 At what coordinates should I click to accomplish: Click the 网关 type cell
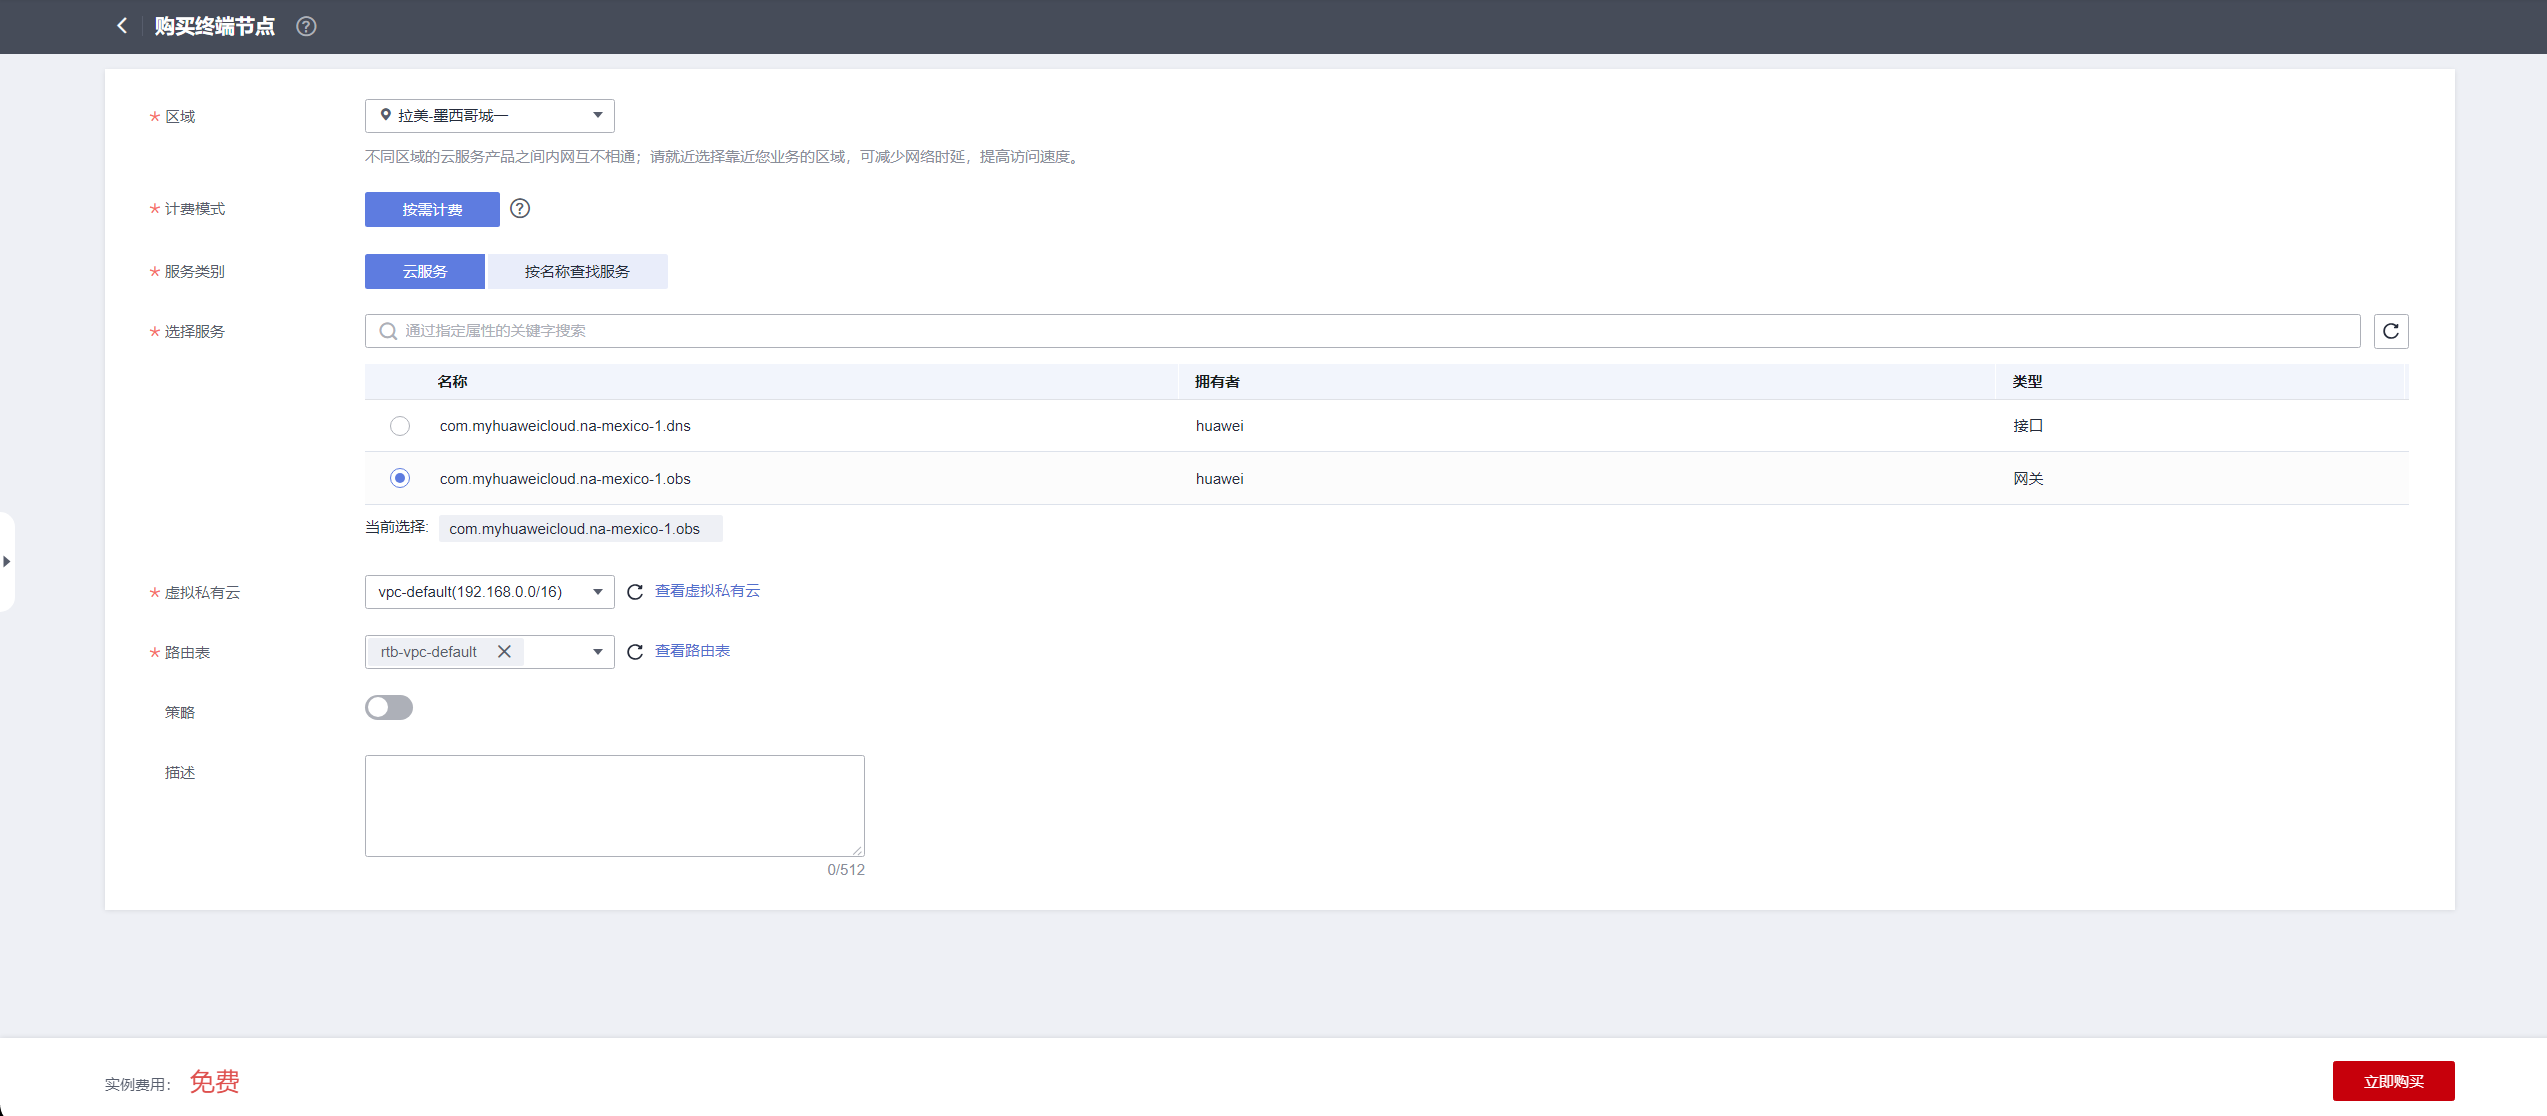(x=2028, y=479)
